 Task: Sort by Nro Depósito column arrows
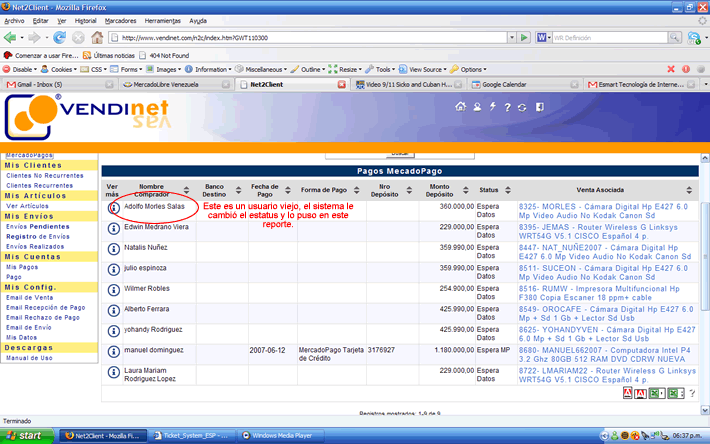coord(409,190)
